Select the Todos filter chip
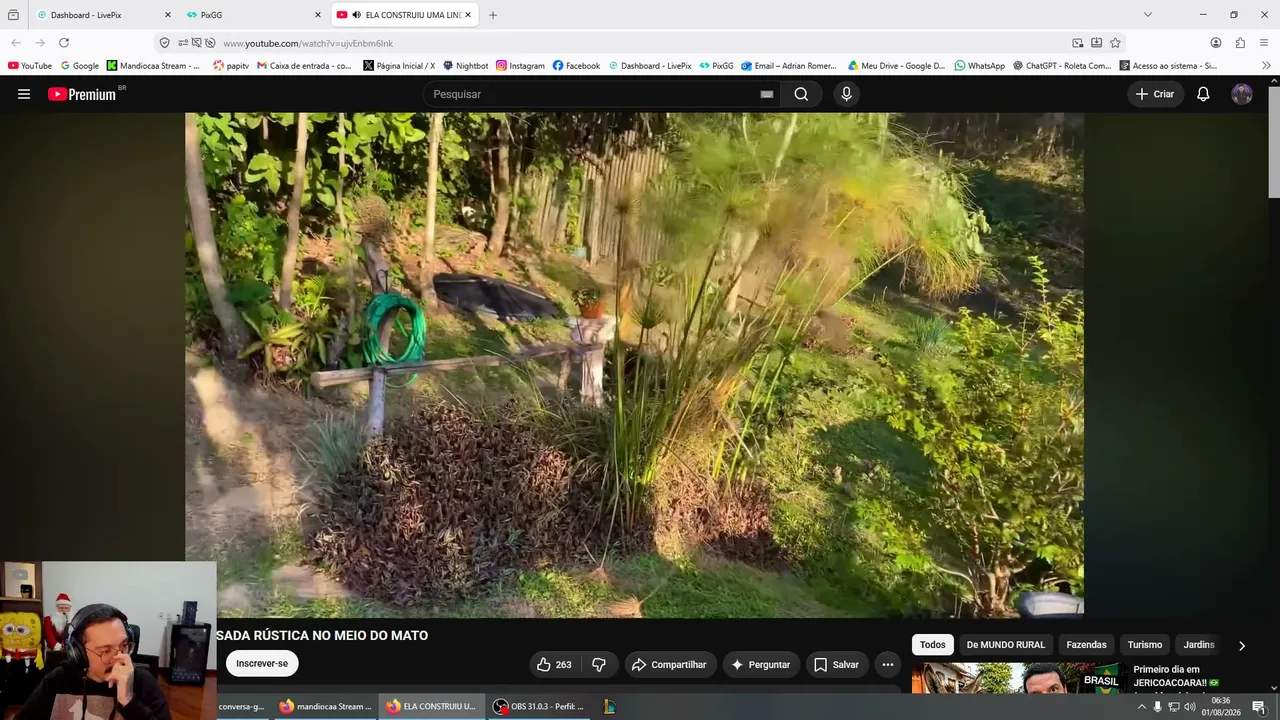The width and height of the screenshot is (1280, 720). (x=932, y=645)
